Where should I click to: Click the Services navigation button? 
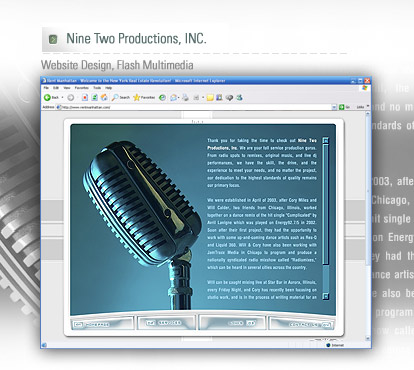pyautogui.click(x=166, y=323)
